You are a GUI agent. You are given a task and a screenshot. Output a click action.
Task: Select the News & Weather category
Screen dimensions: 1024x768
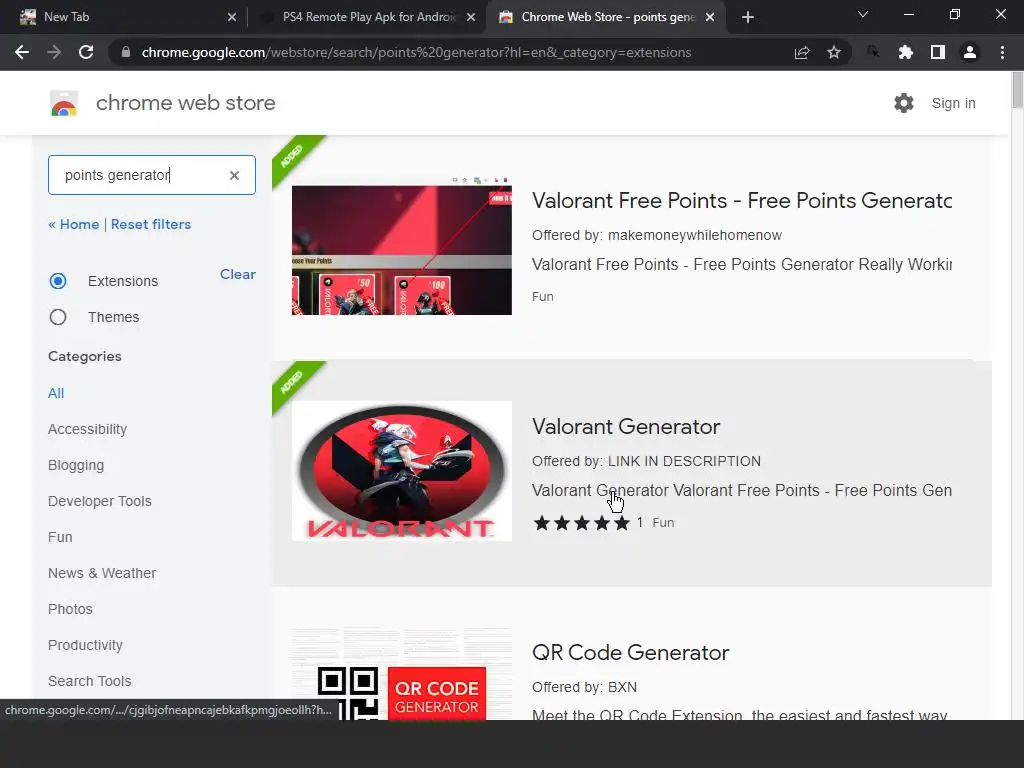tap(102, 573)
